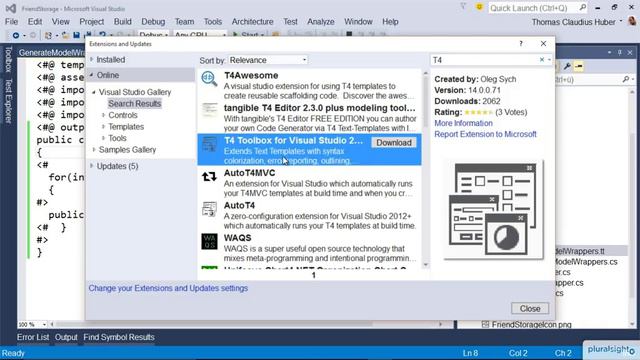
Task: Expand the Tools gallery node
Action: coord(103,138)
